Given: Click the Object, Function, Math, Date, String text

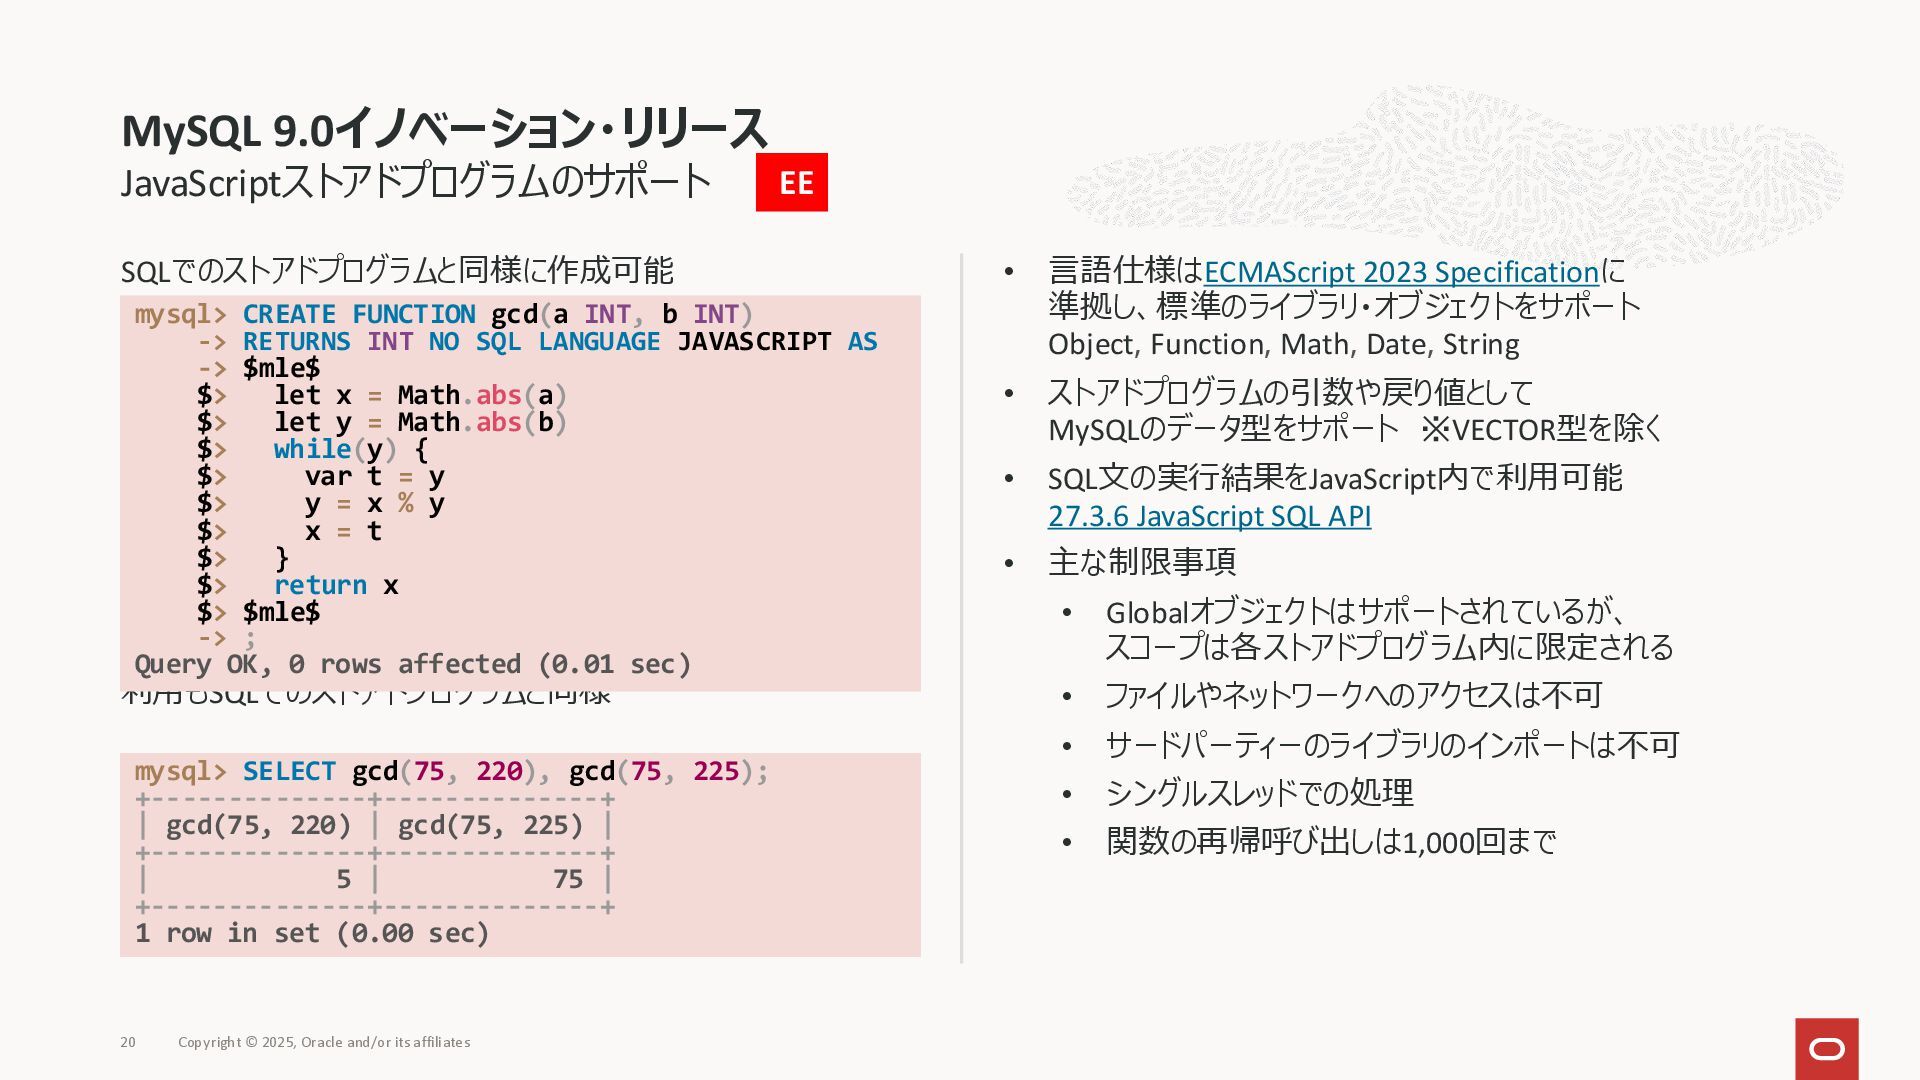Looking at the screenshot, I should [x=1283, y=345].
